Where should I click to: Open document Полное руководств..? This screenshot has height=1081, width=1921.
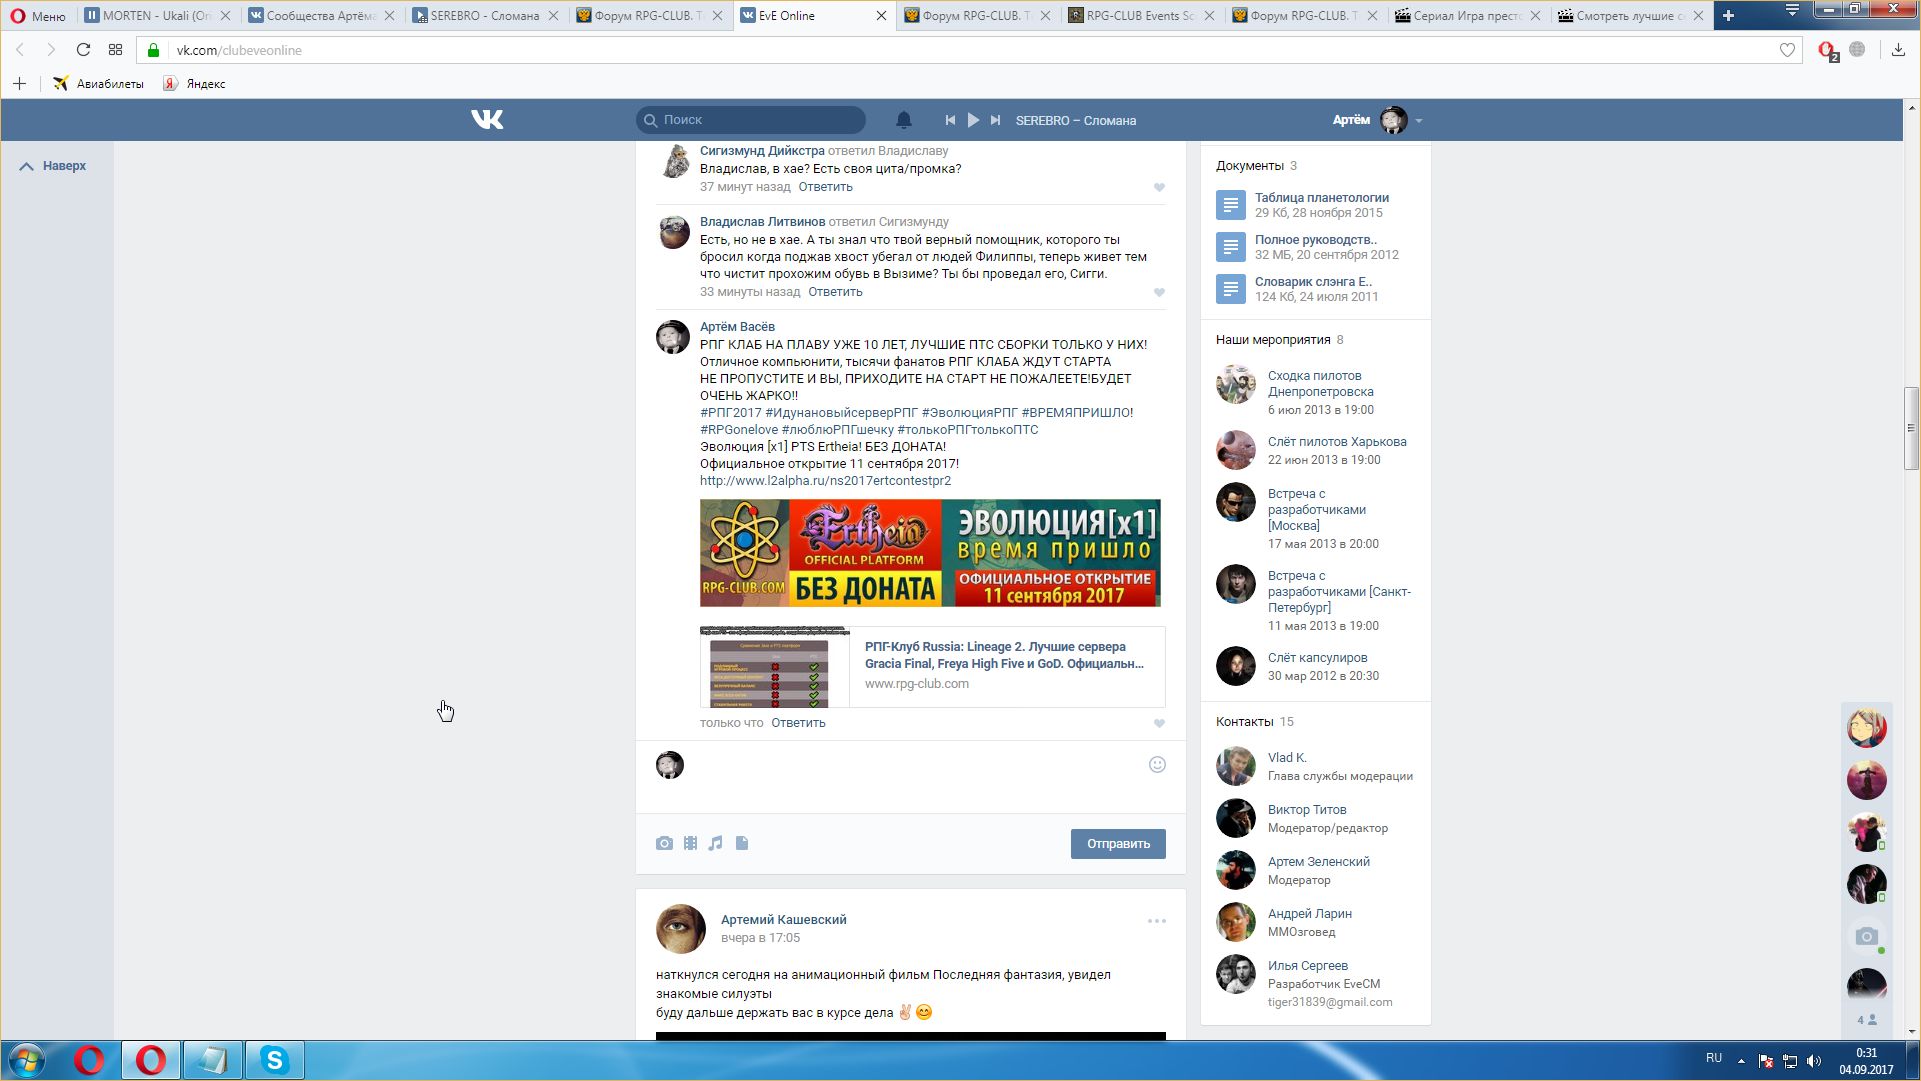tap(1316, 240)
